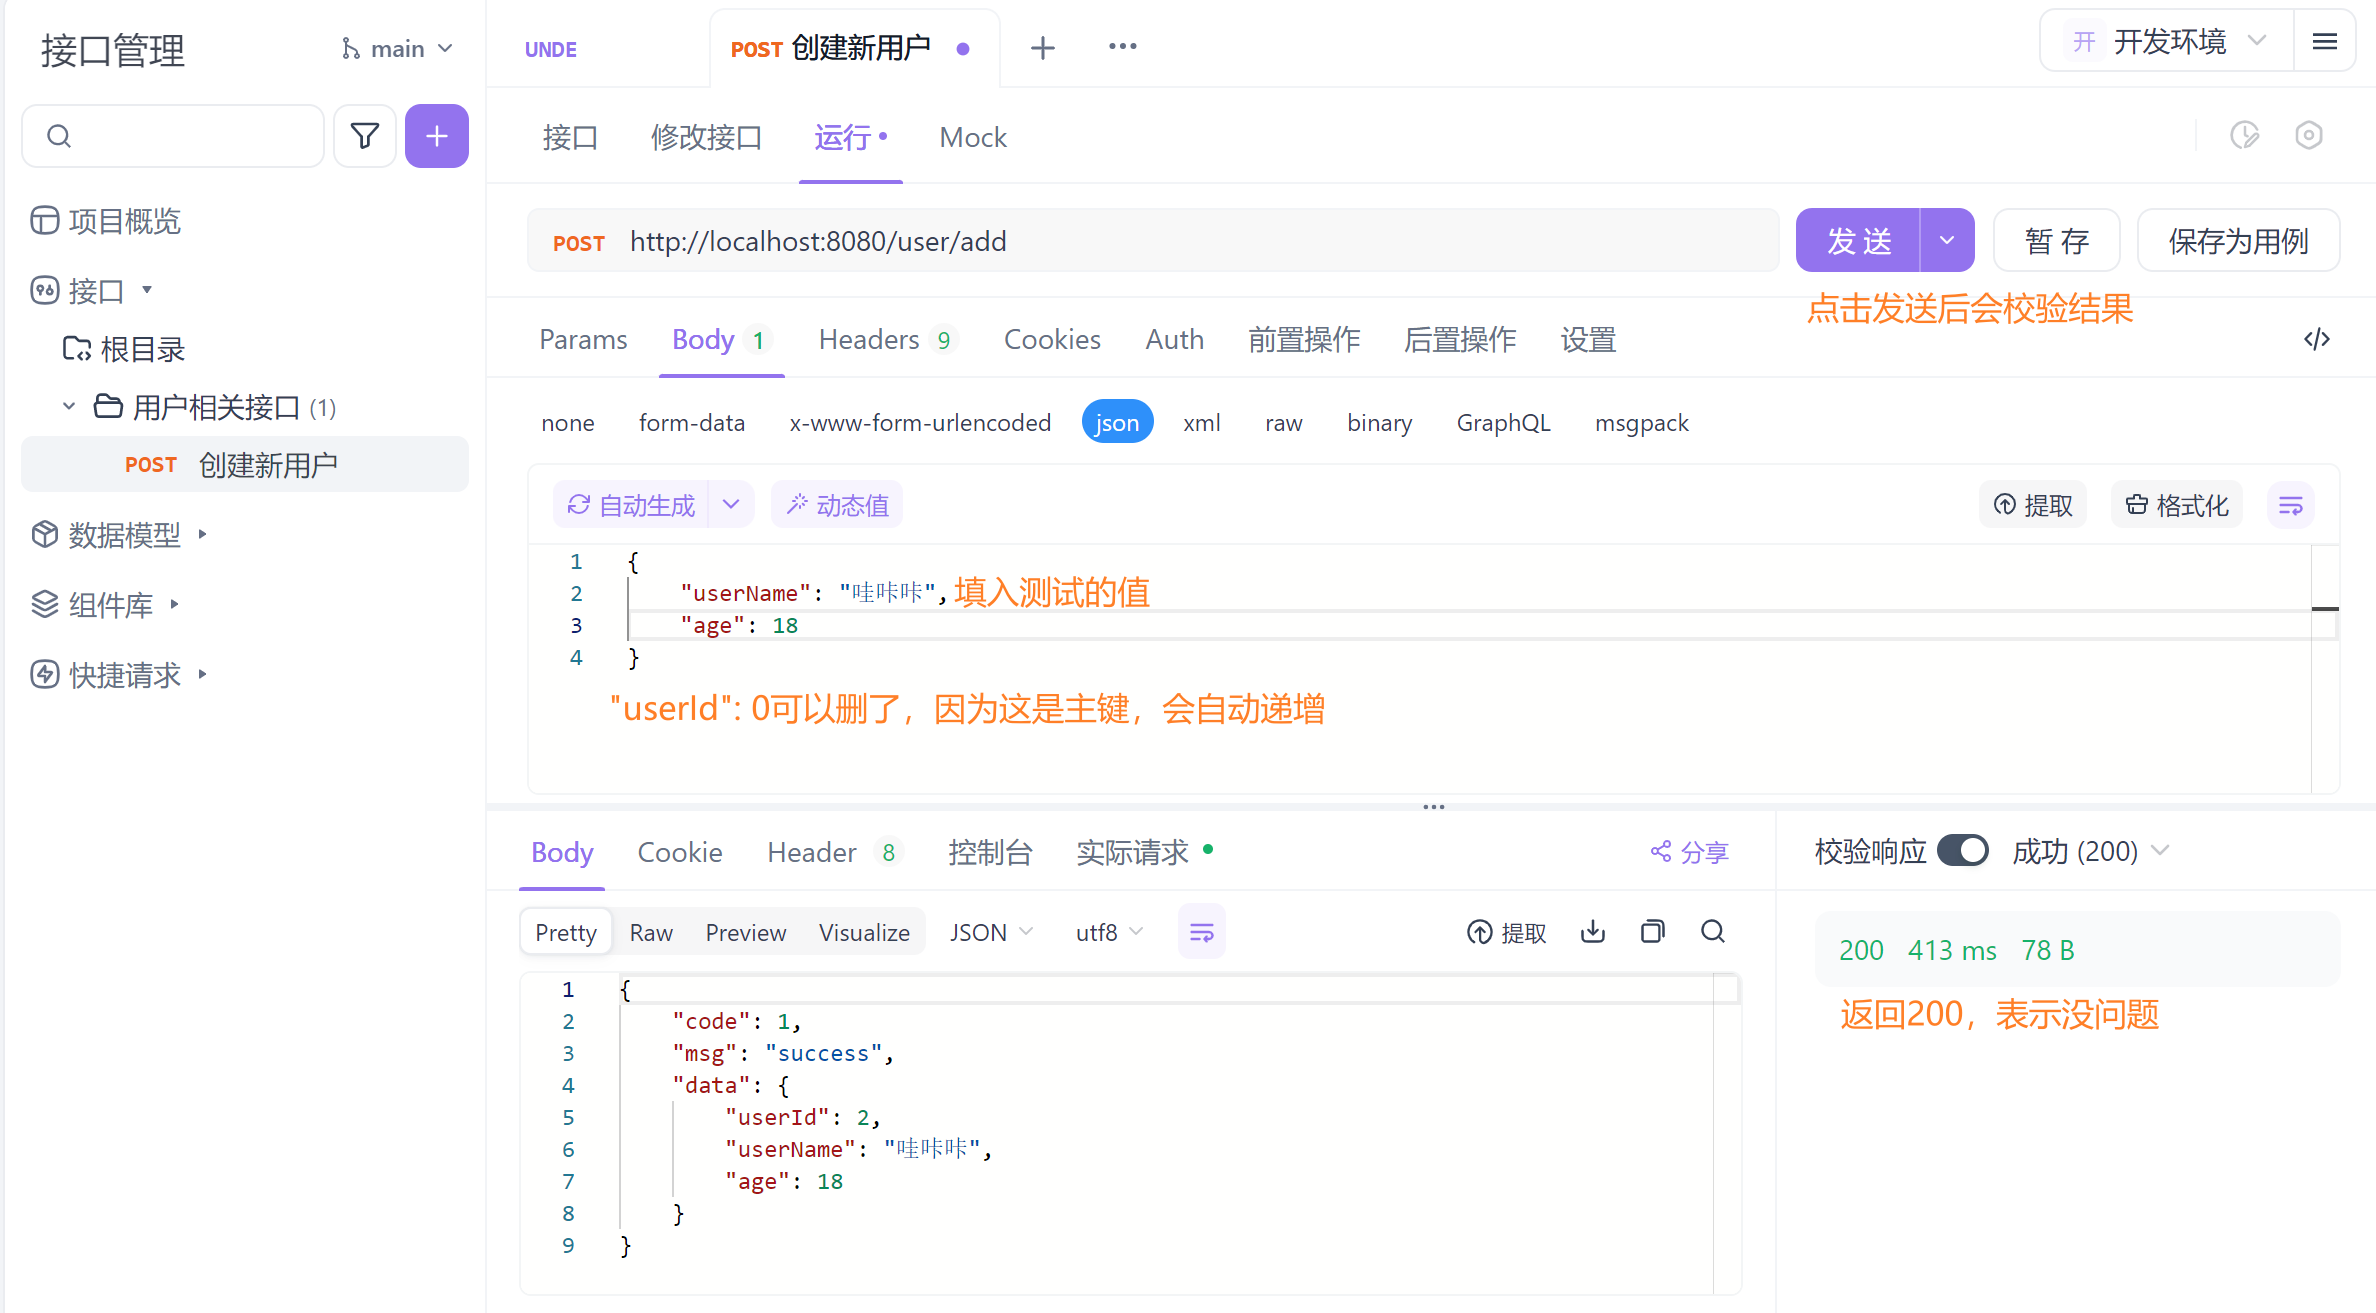This screenshot has height=1313, width=2376.
Task: Toggle word wrap icon in response toolbar
Action: click(1201, 932)
